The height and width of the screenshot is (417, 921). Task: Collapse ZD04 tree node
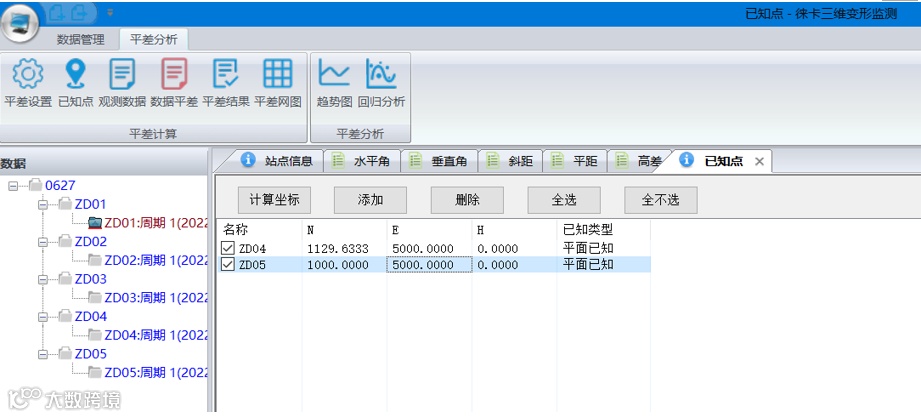(42, 317)
